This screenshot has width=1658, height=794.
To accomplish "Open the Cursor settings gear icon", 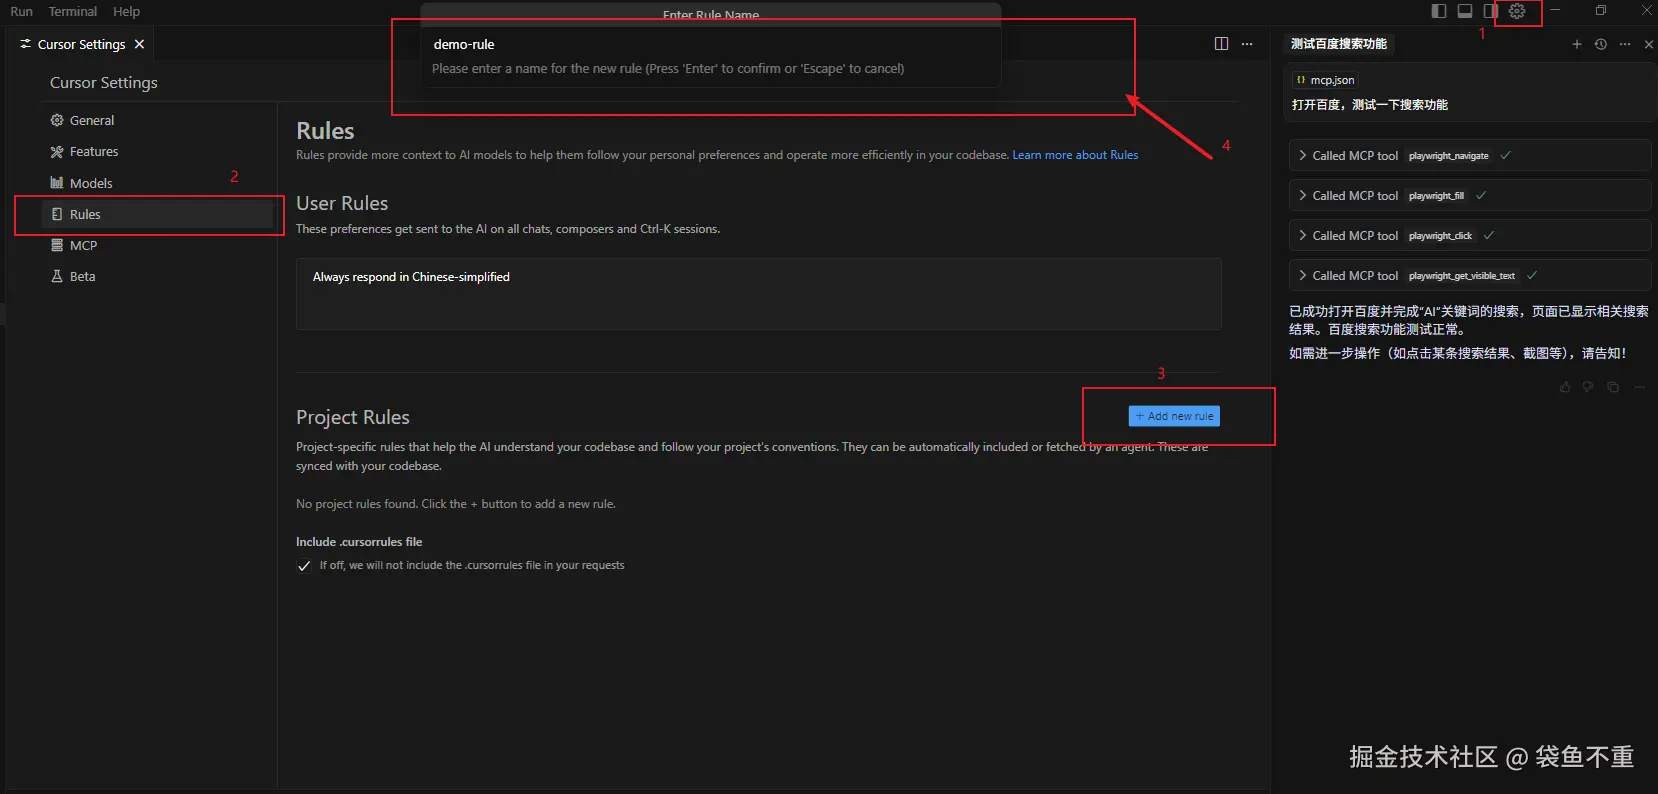I will [1517, 11].
